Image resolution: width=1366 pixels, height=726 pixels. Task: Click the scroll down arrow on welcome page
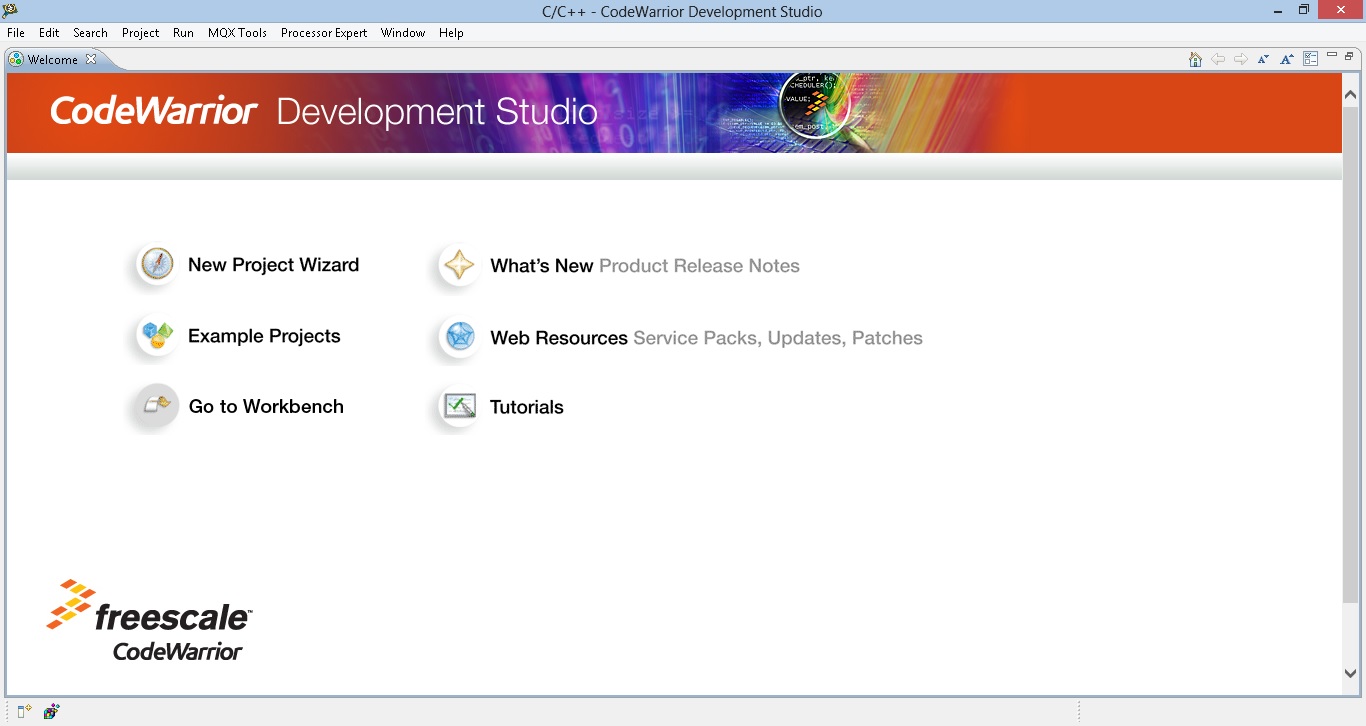[1350, 674]
